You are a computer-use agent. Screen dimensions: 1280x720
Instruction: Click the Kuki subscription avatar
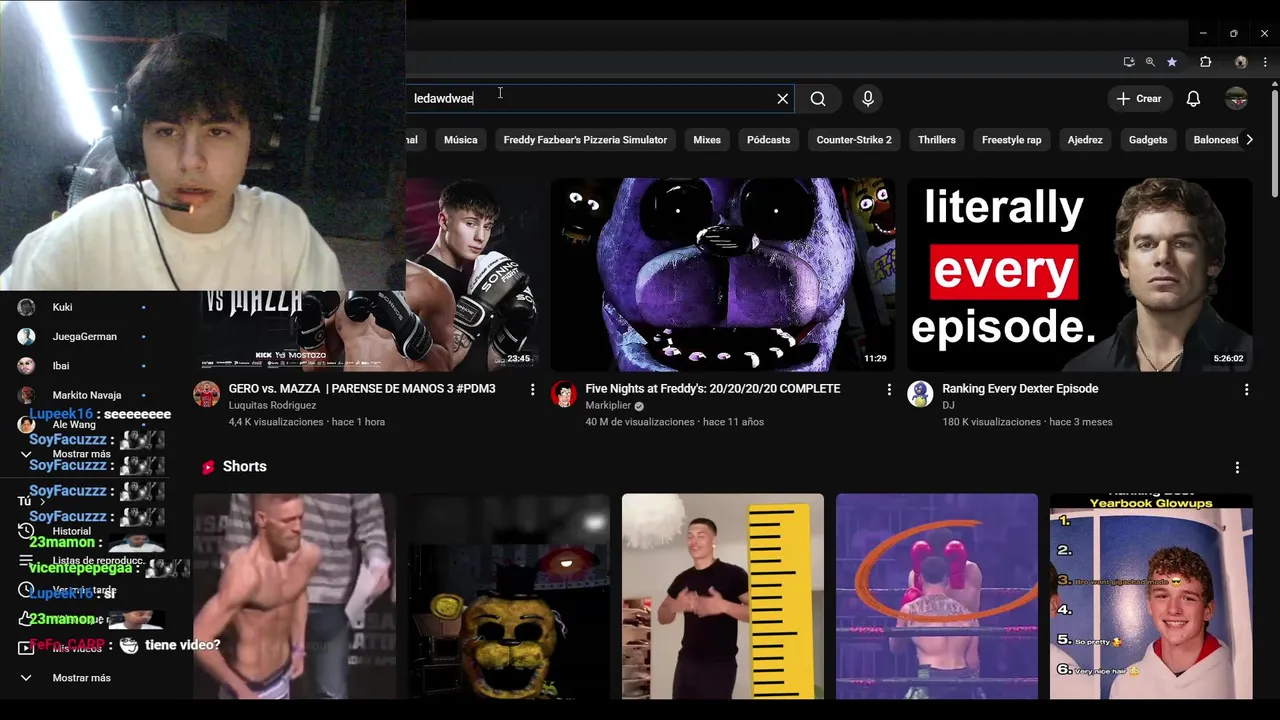[x=26, y=307]
